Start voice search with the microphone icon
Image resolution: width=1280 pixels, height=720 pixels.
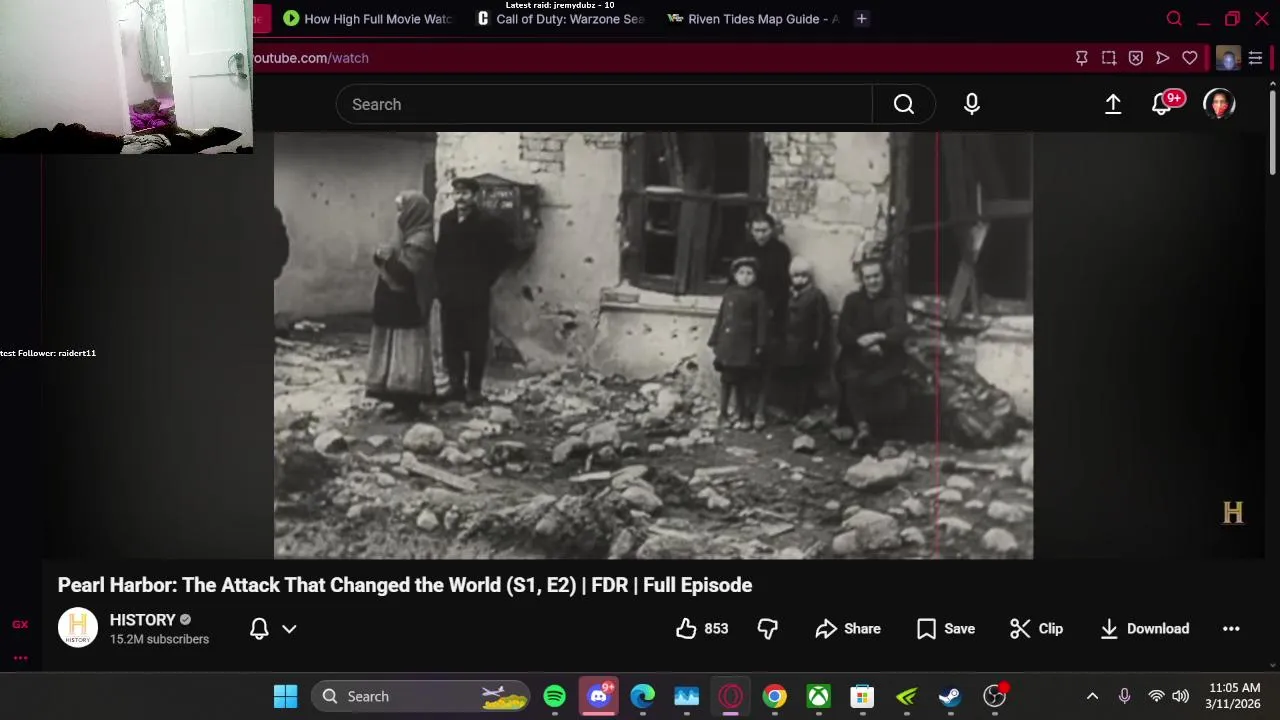(972, 104)
